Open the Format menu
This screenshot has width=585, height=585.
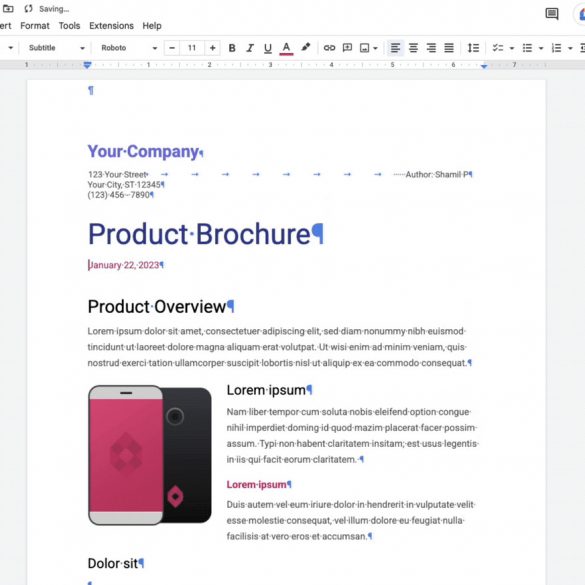pos(35,26)
